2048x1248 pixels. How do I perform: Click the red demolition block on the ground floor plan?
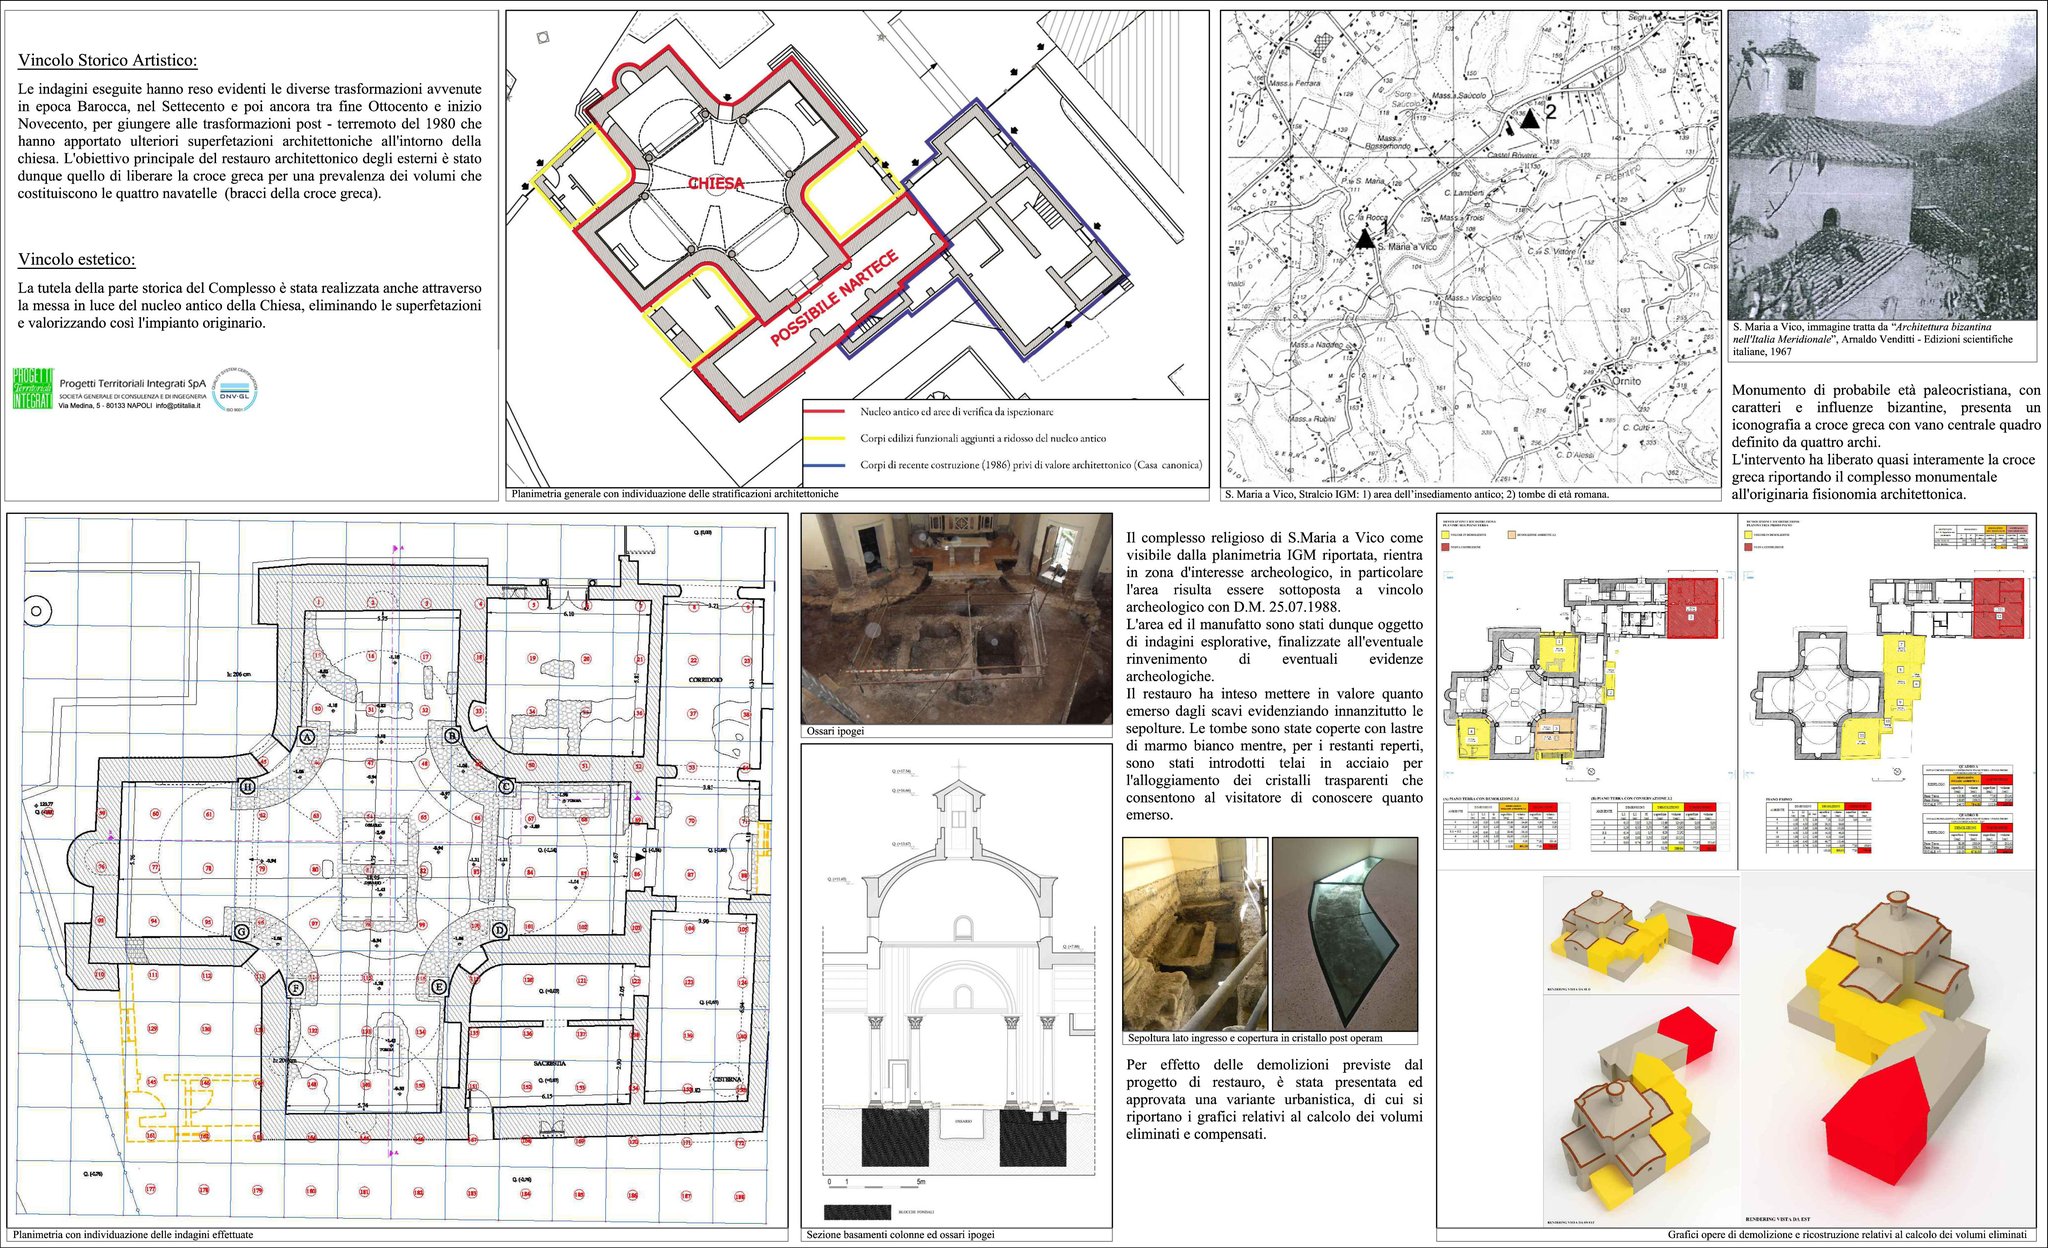(1692, 607)
